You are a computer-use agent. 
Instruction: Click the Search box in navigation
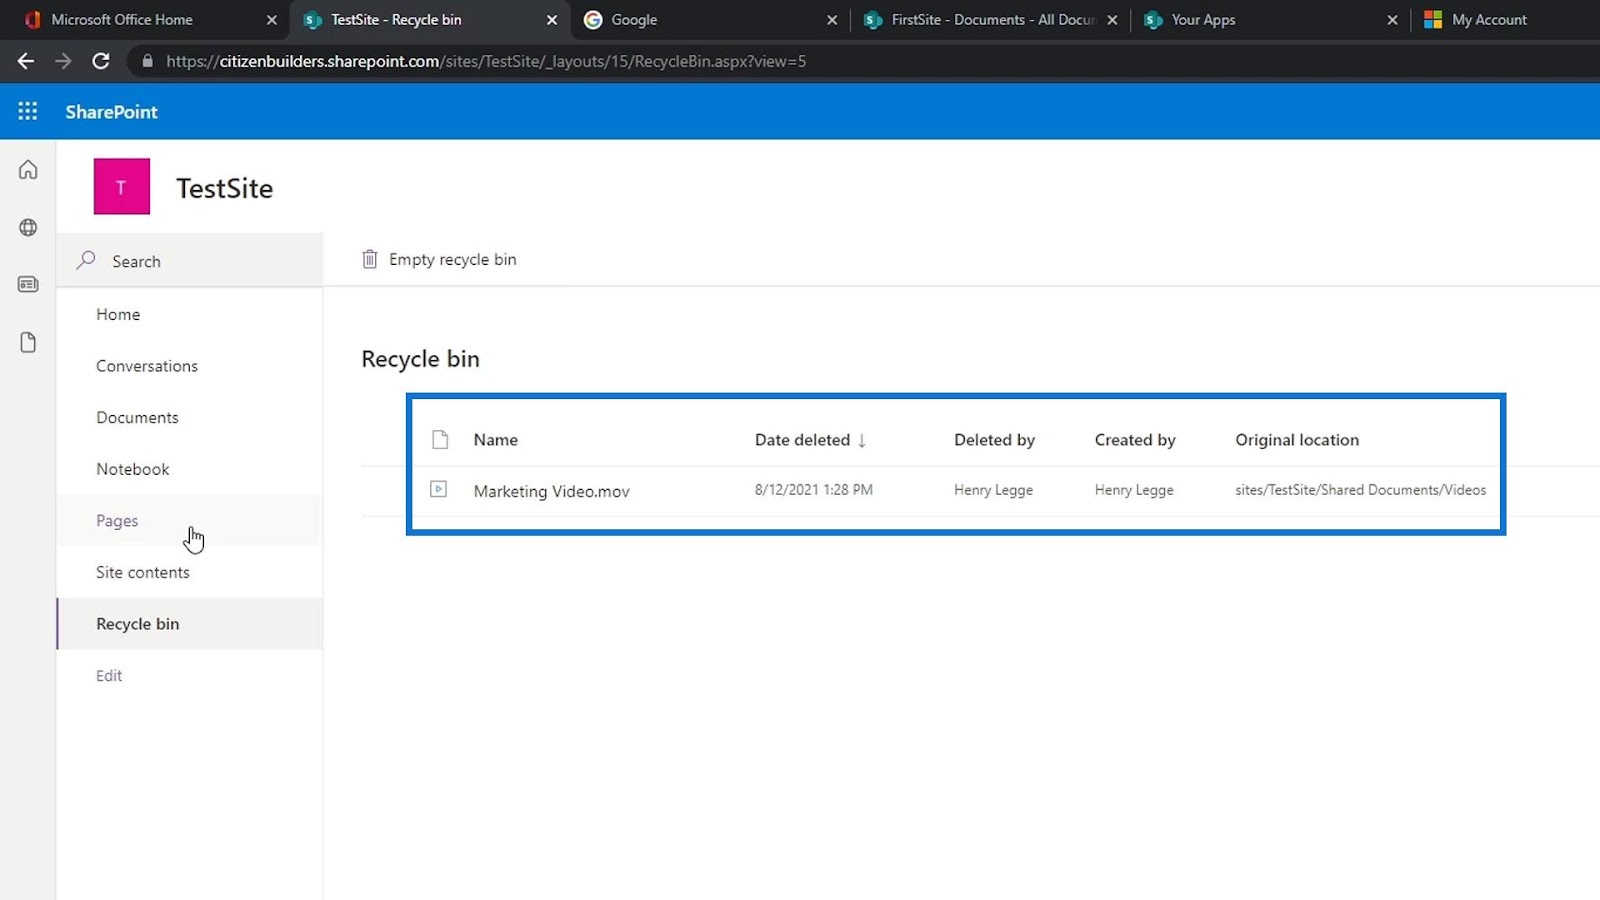[190, 261]
